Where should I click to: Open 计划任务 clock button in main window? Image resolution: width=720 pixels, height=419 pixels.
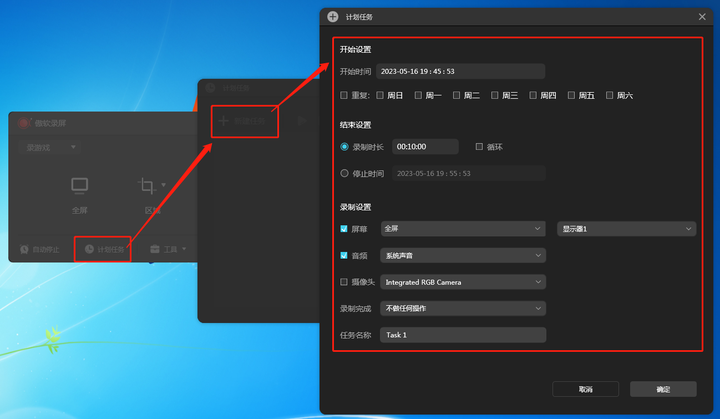tap(104, 249)
